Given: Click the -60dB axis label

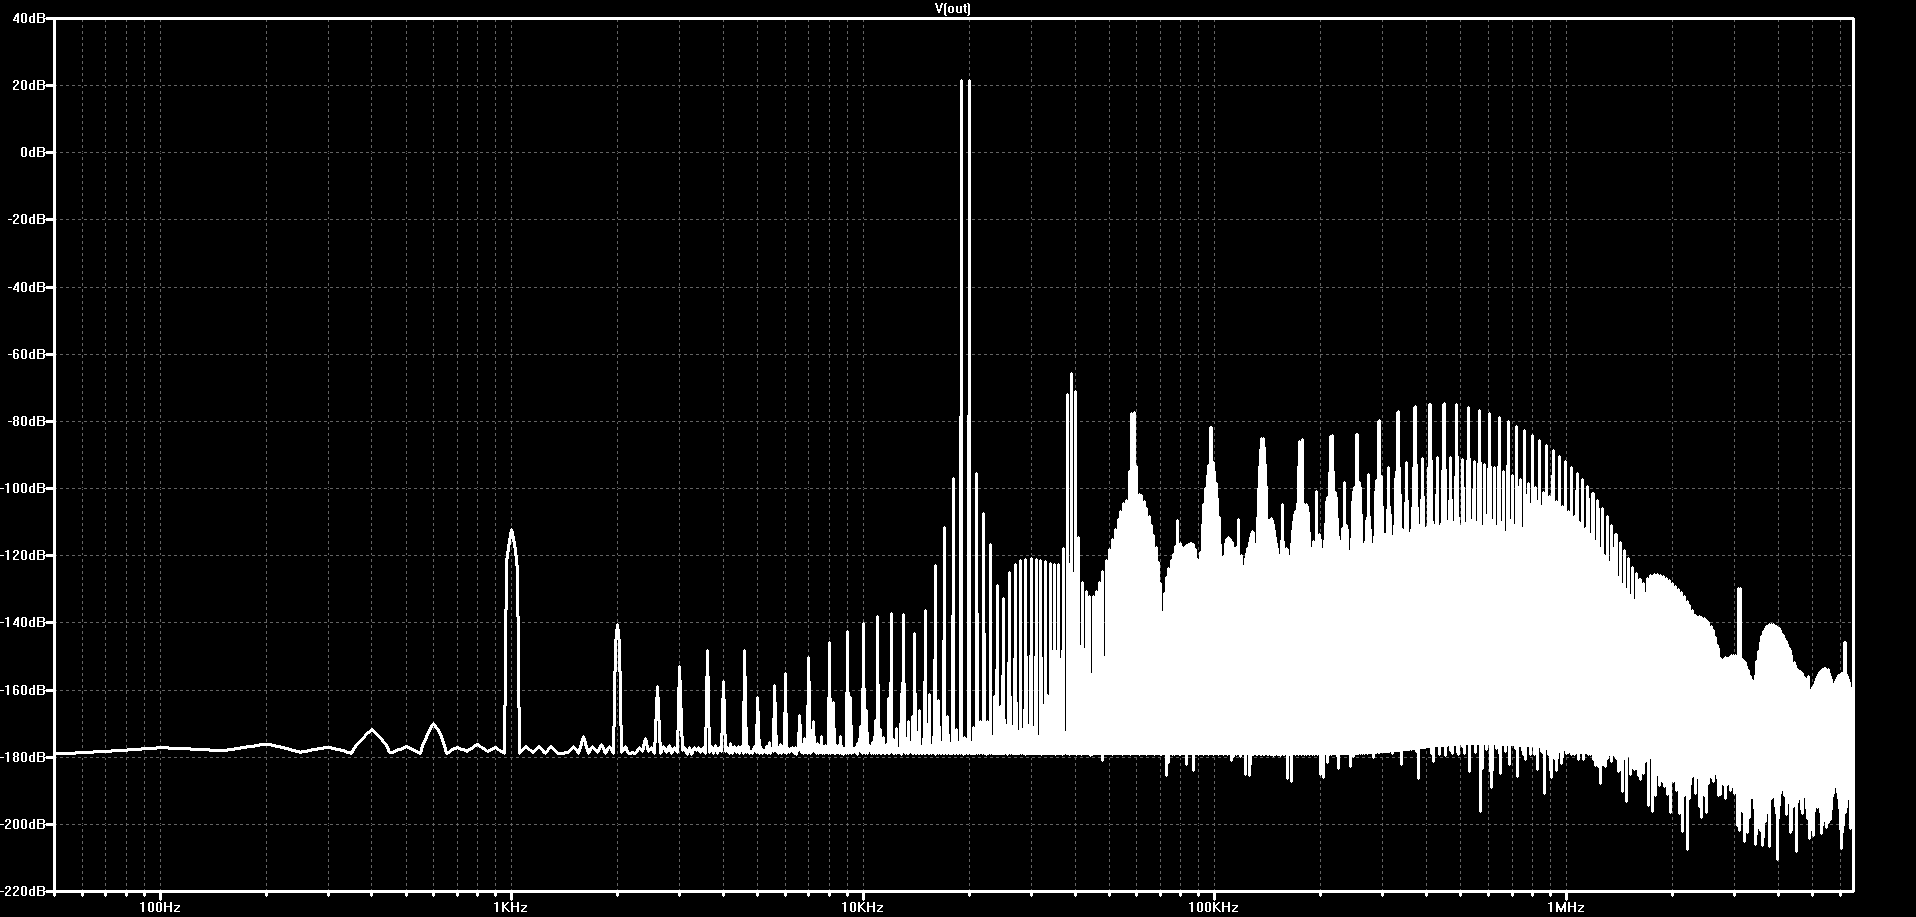Looking at the screenshot, I should click(x=27, y=354).
